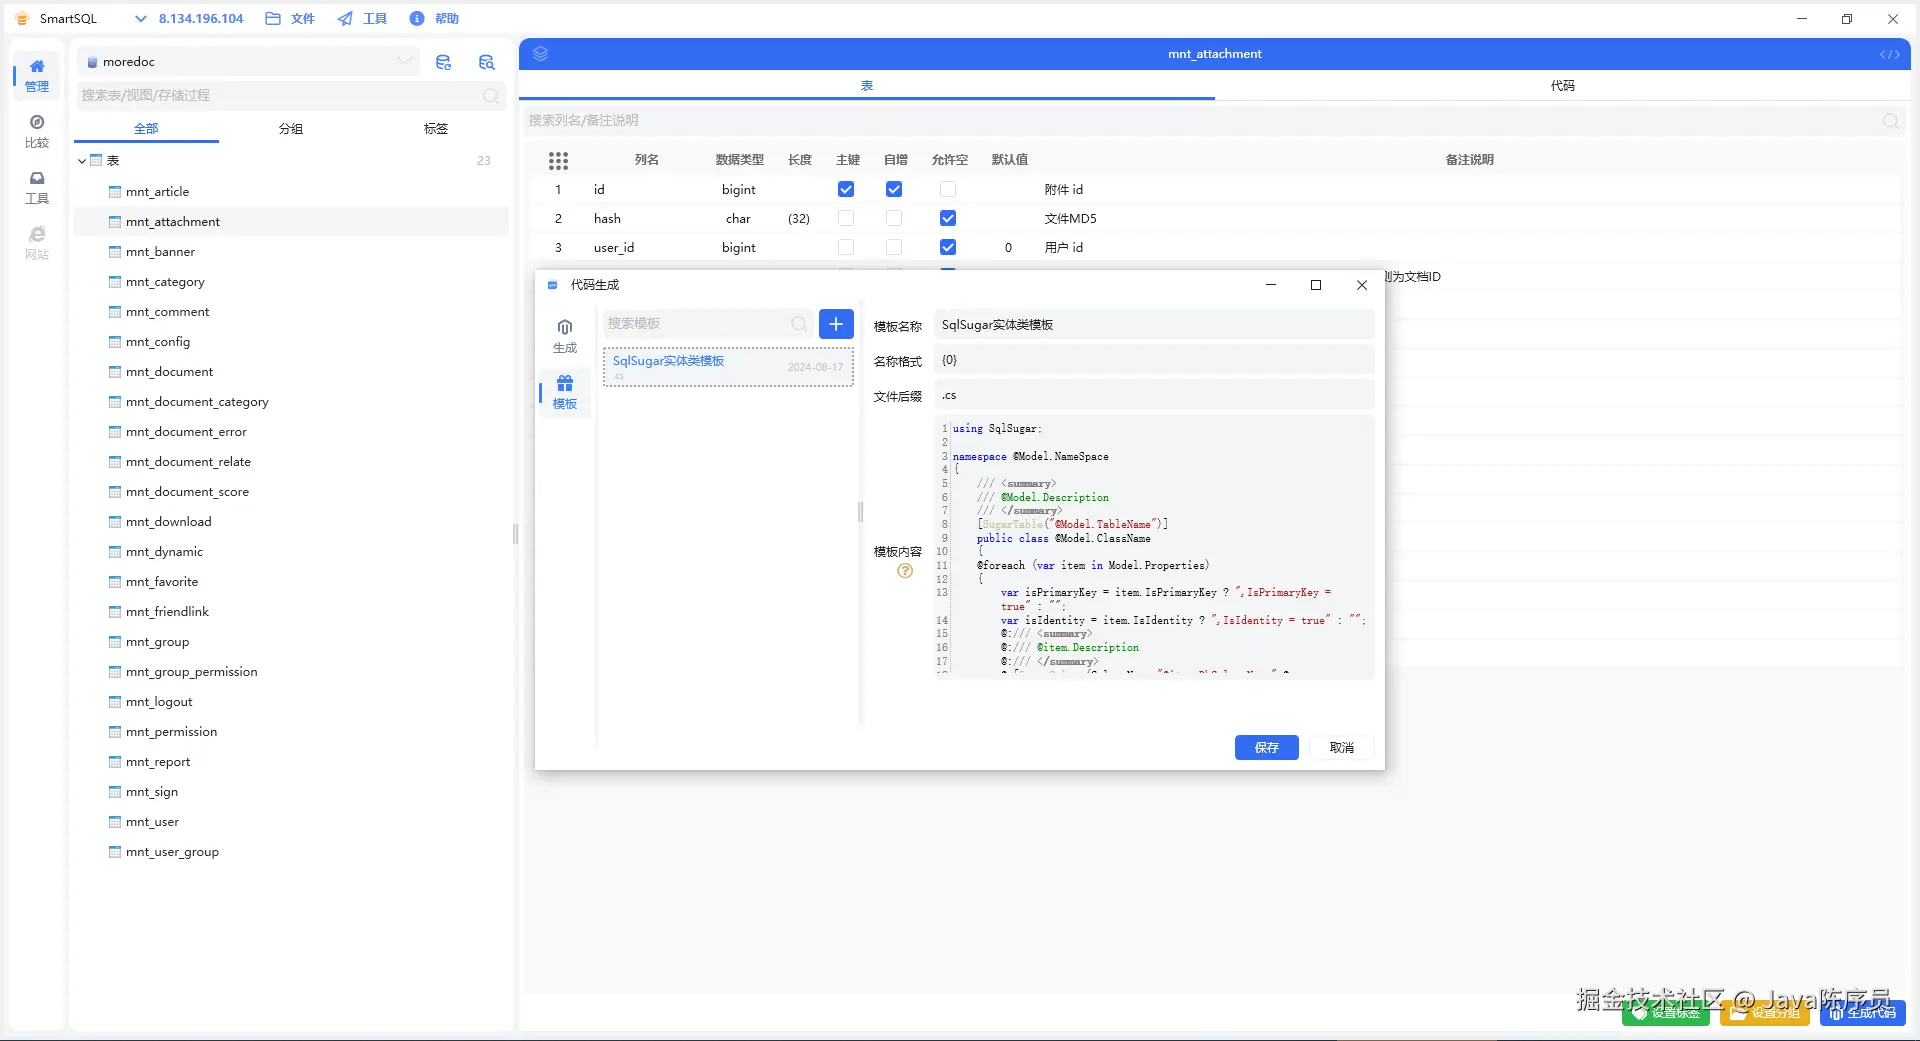Click the 名称格式 input field
This screenshot has height=1041, width=1920.
1154,360
